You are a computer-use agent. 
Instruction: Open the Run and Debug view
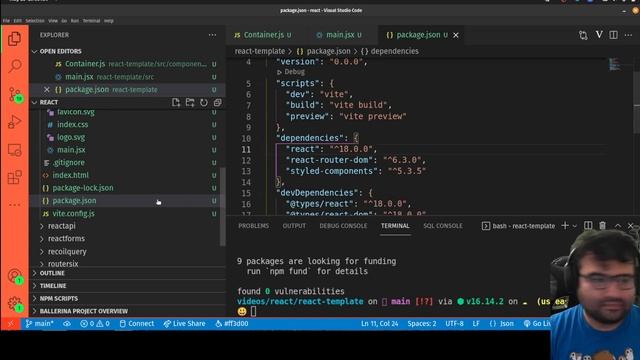15,122
